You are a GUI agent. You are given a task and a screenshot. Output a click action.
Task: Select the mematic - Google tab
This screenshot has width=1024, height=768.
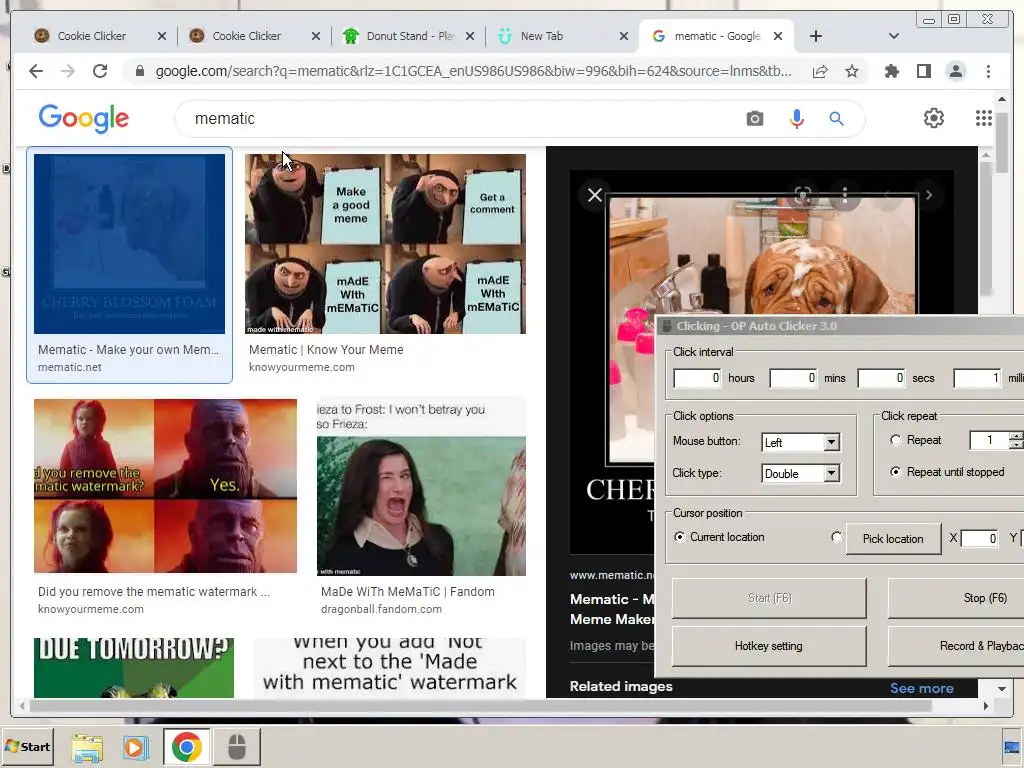717,37
